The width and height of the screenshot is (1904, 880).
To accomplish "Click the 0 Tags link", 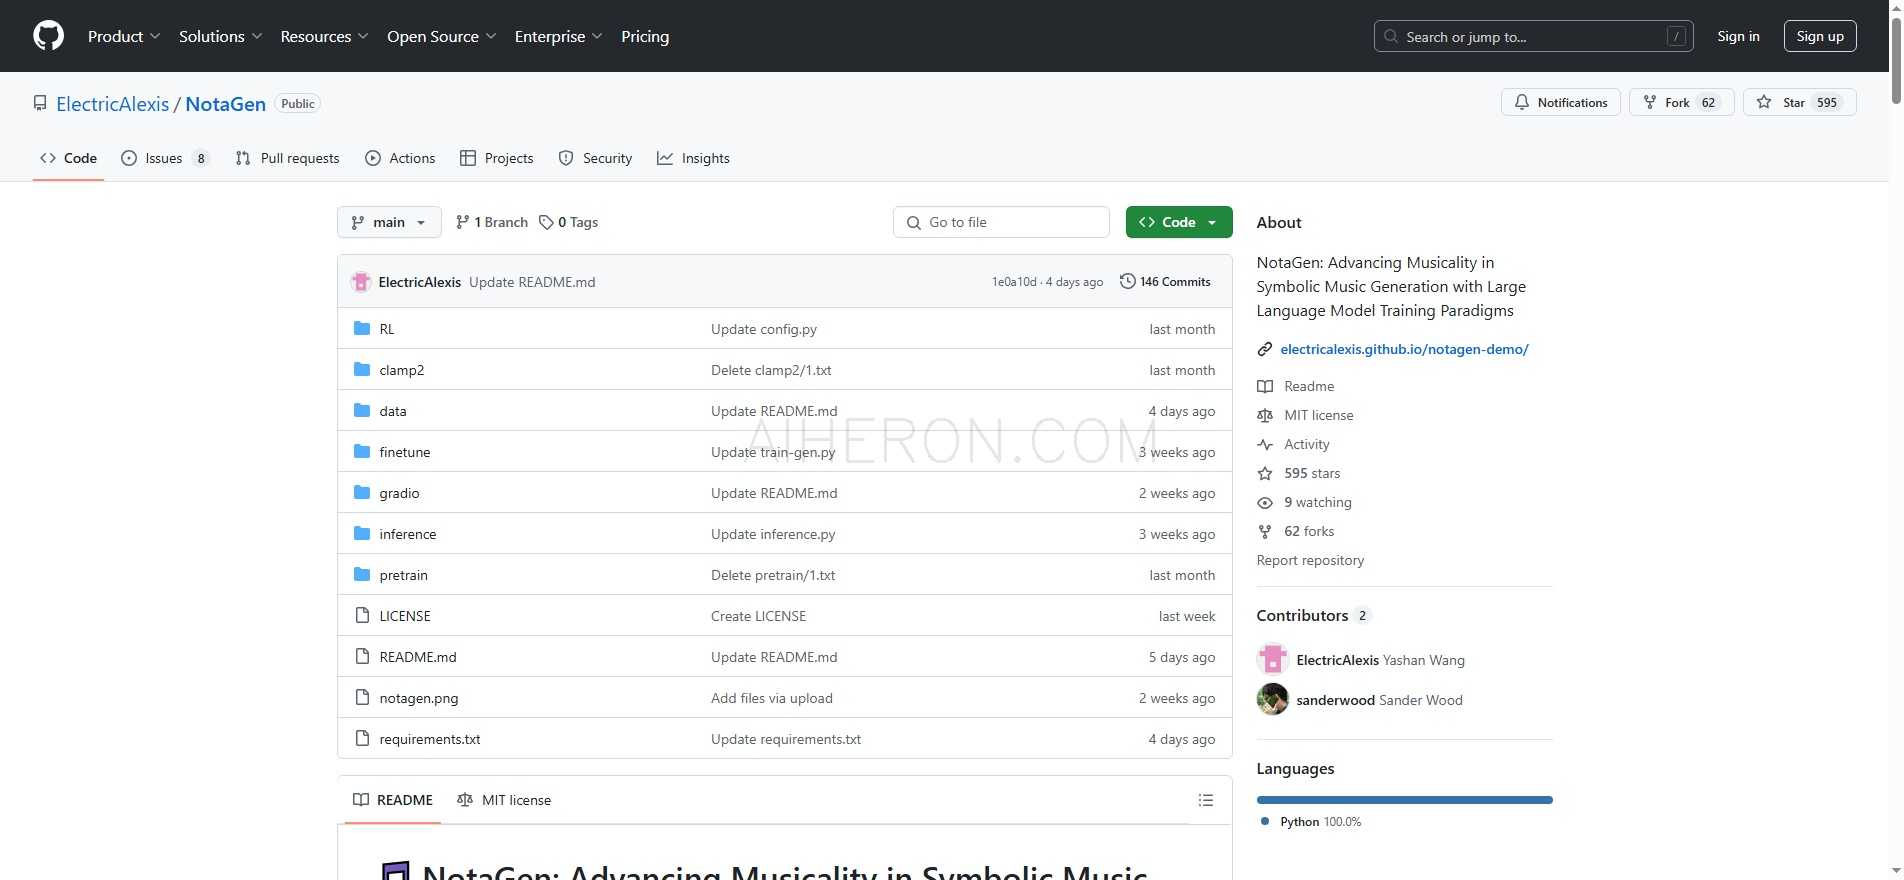I will (568, 222).
